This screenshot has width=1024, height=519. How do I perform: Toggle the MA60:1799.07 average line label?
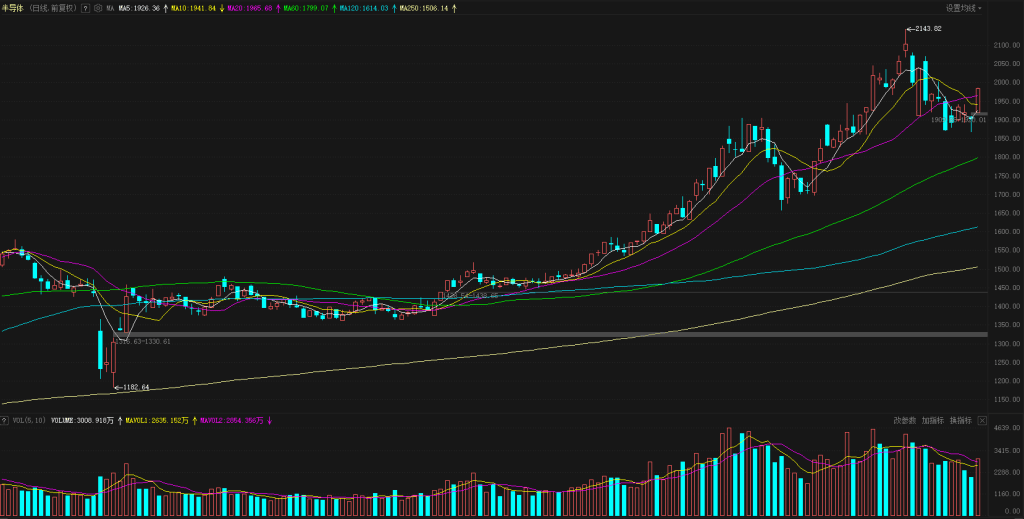[308, 8]
